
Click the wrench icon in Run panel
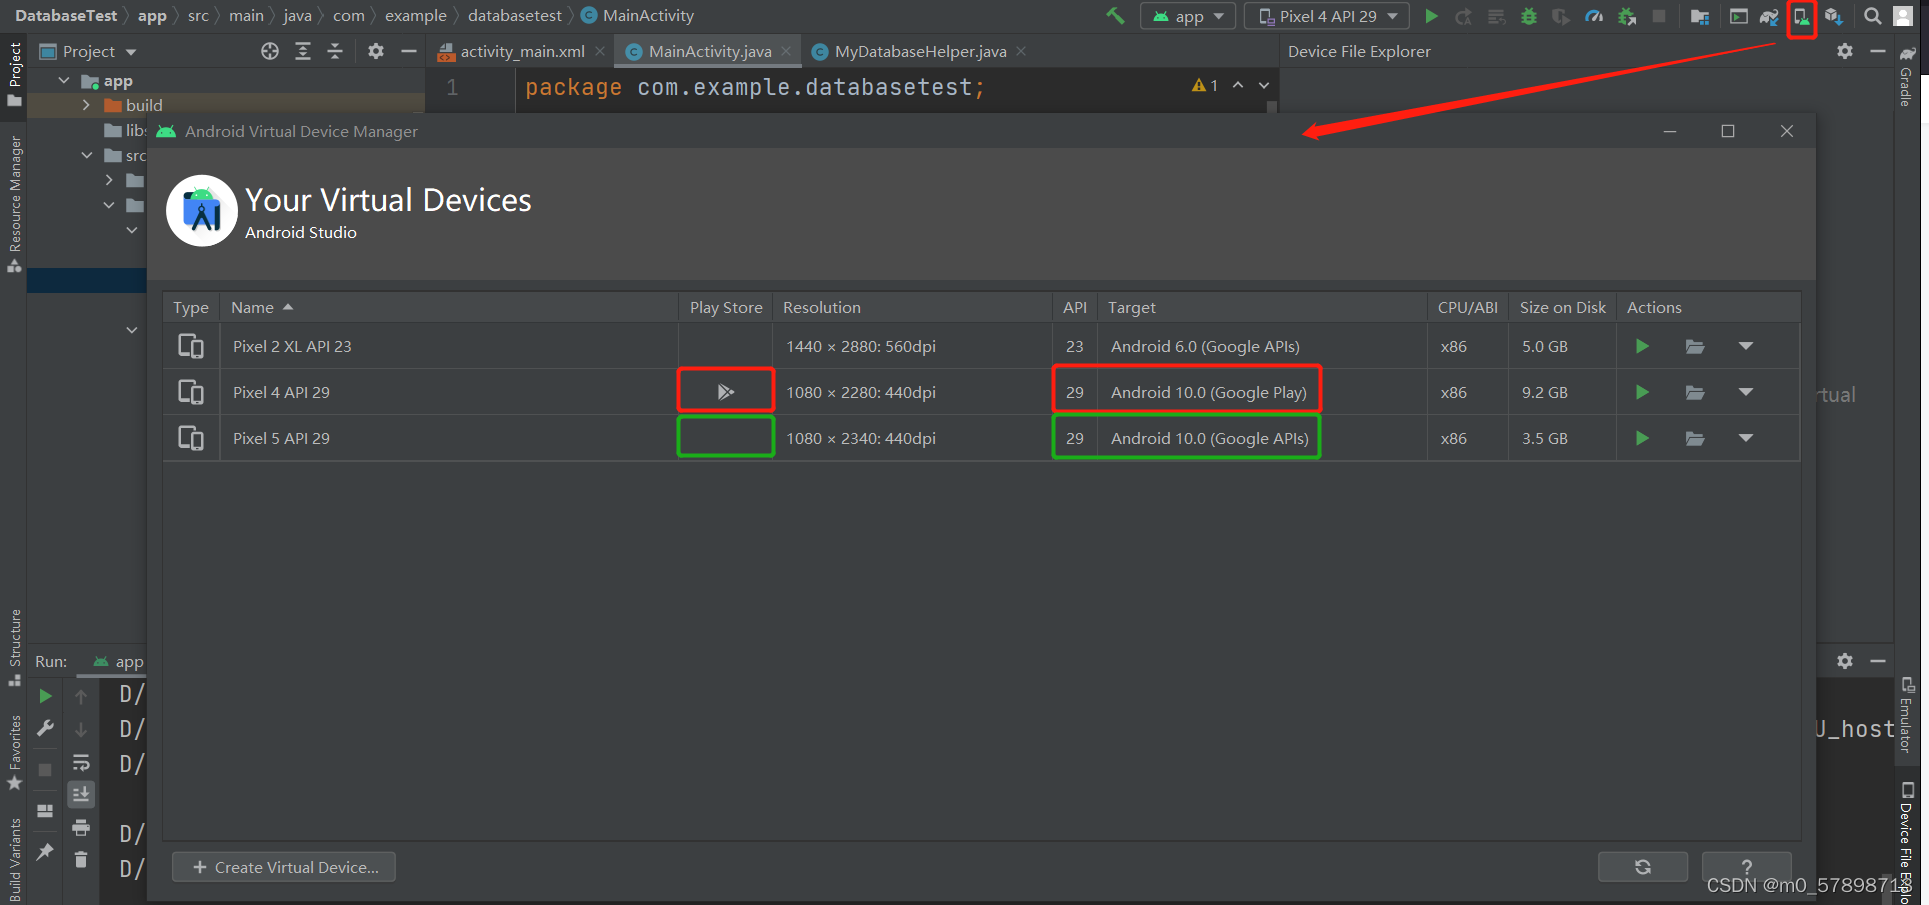[45, 729]
